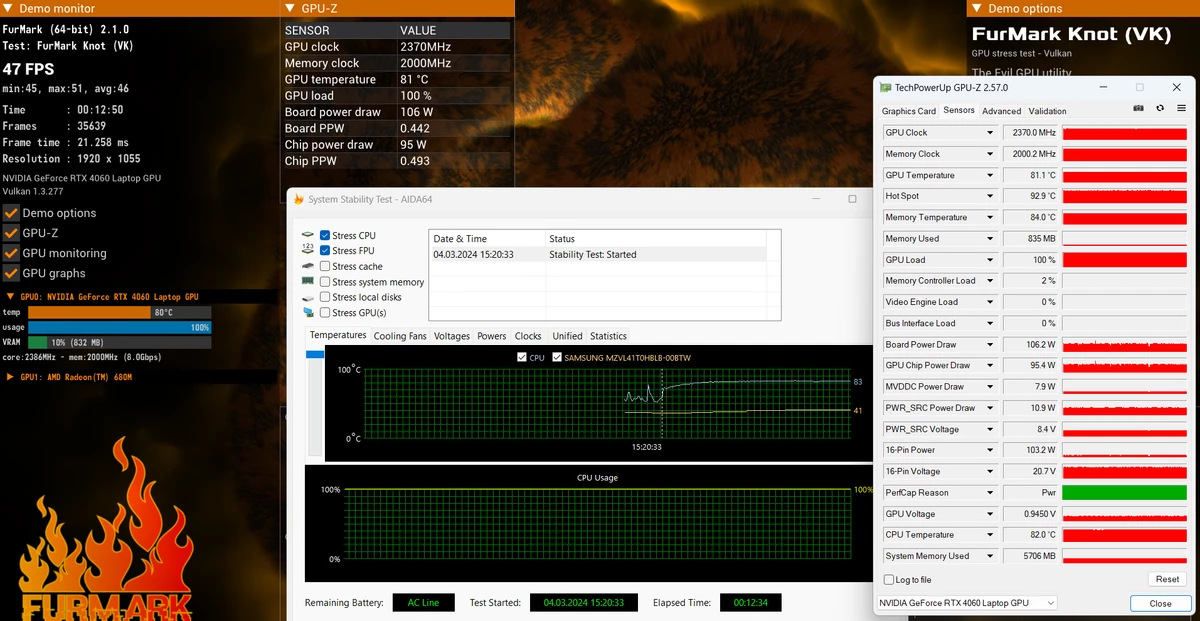The width and height of the screenshot is (1200, 621).
Task: Open the Board Power Draw sensor dropdown arrow
Action: pos(990,344)
